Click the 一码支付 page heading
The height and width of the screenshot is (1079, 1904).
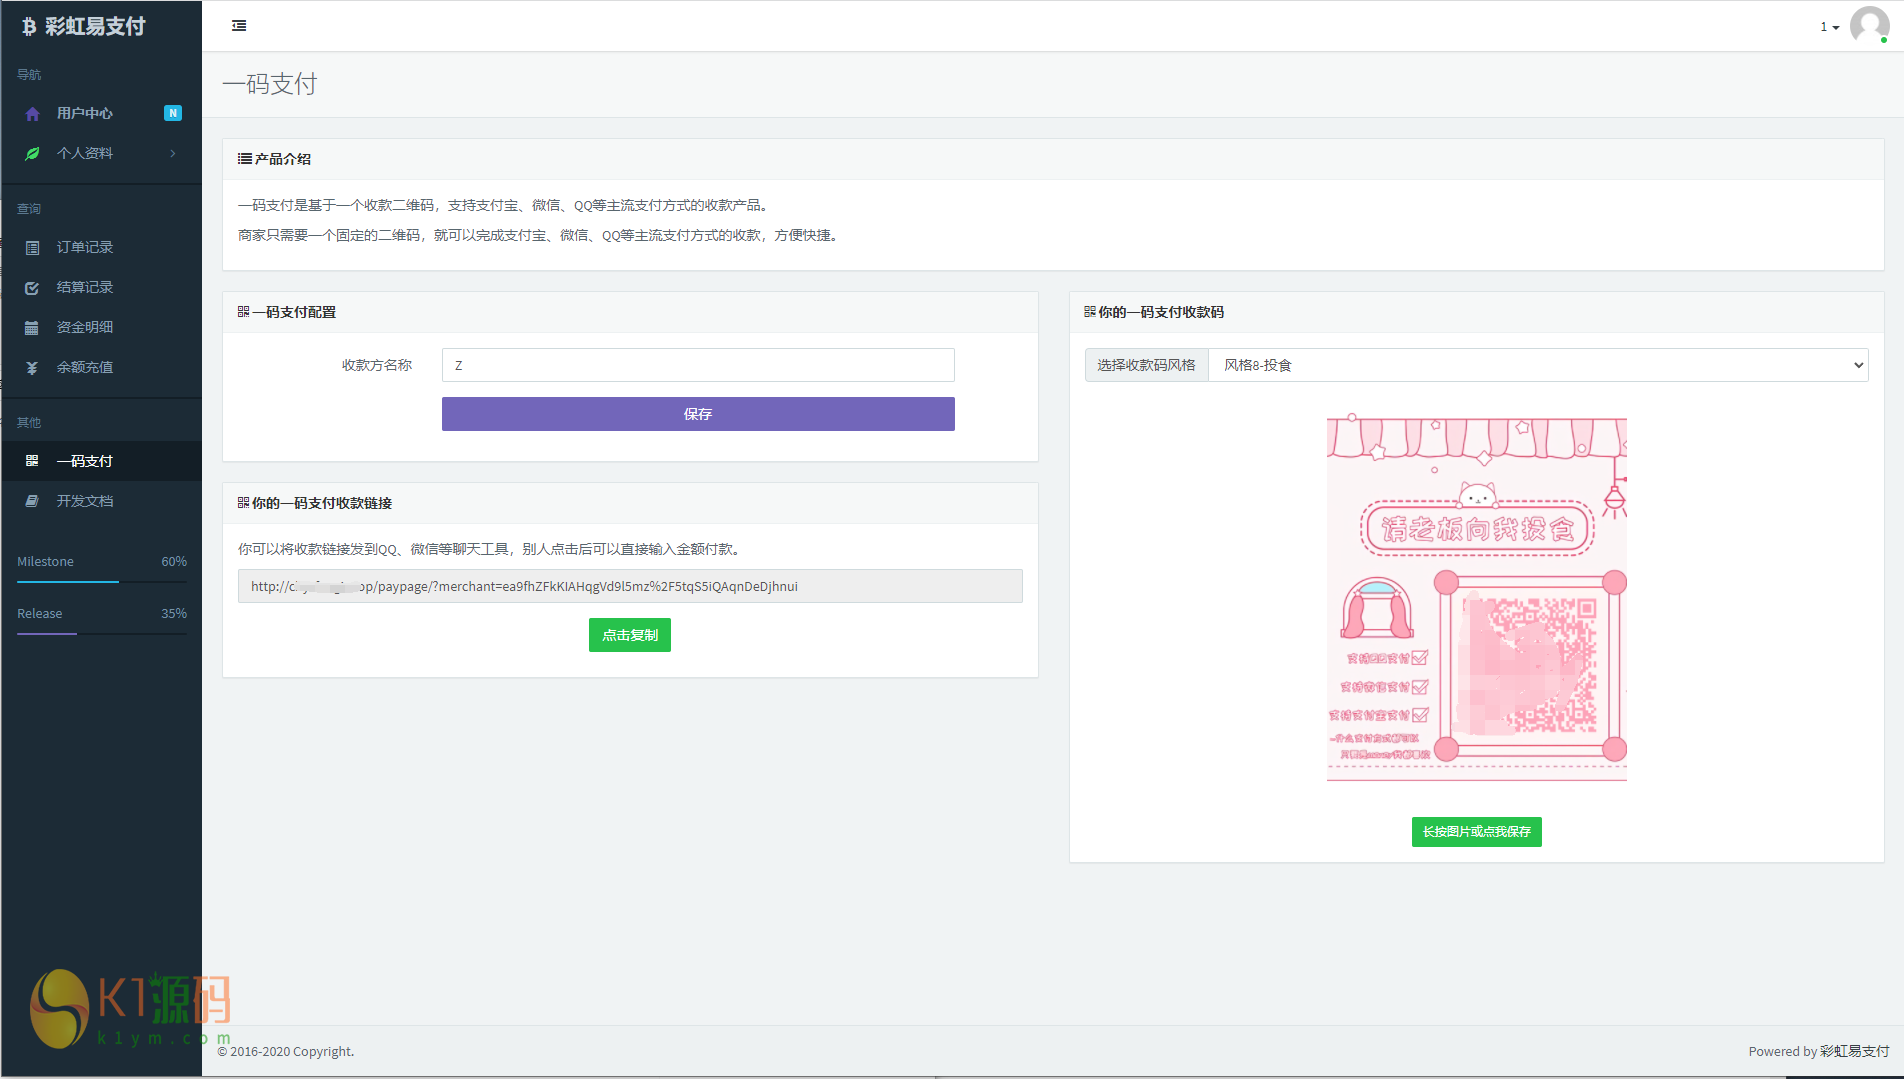(270, 84)
